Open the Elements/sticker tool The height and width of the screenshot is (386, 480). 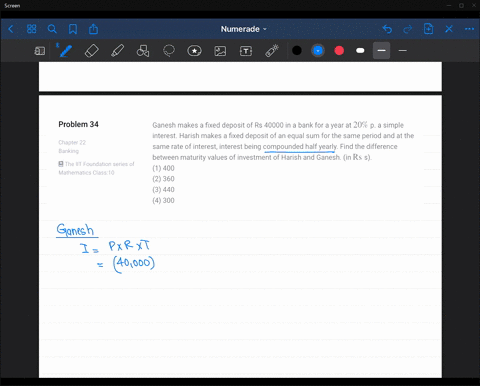[194, 51]
